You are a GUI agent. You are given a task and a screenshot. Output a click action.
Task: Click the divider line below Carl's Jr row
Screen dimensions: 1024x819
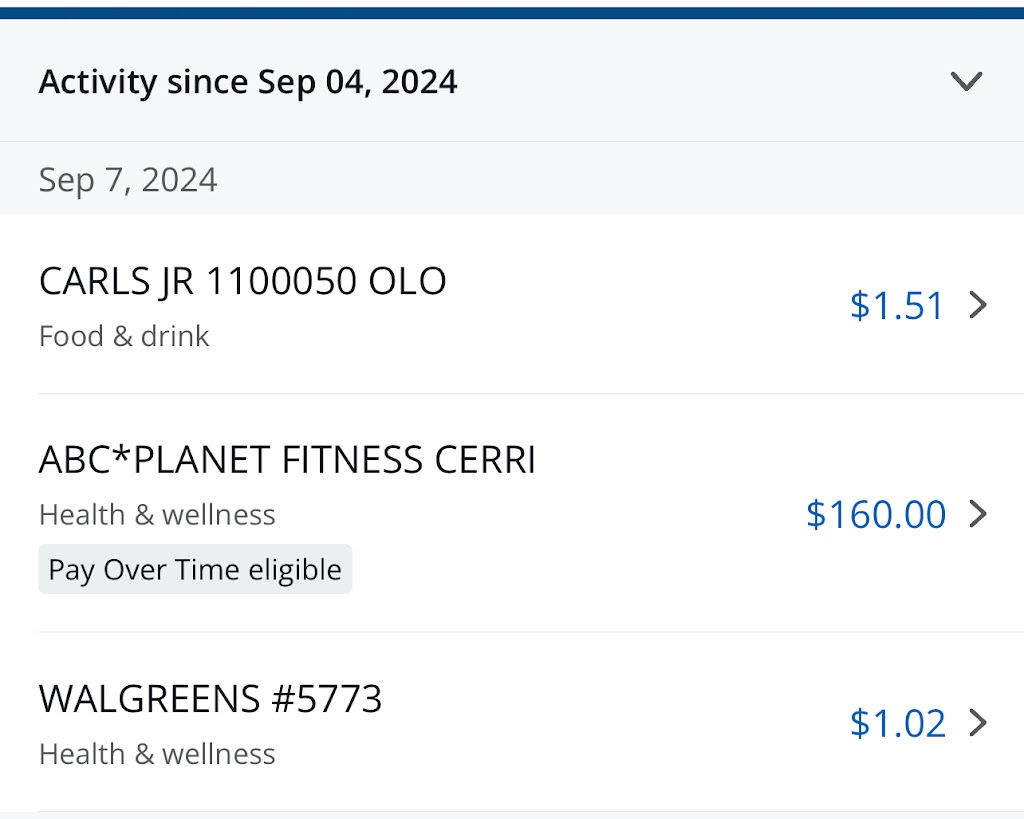click(x=530, y=393)
